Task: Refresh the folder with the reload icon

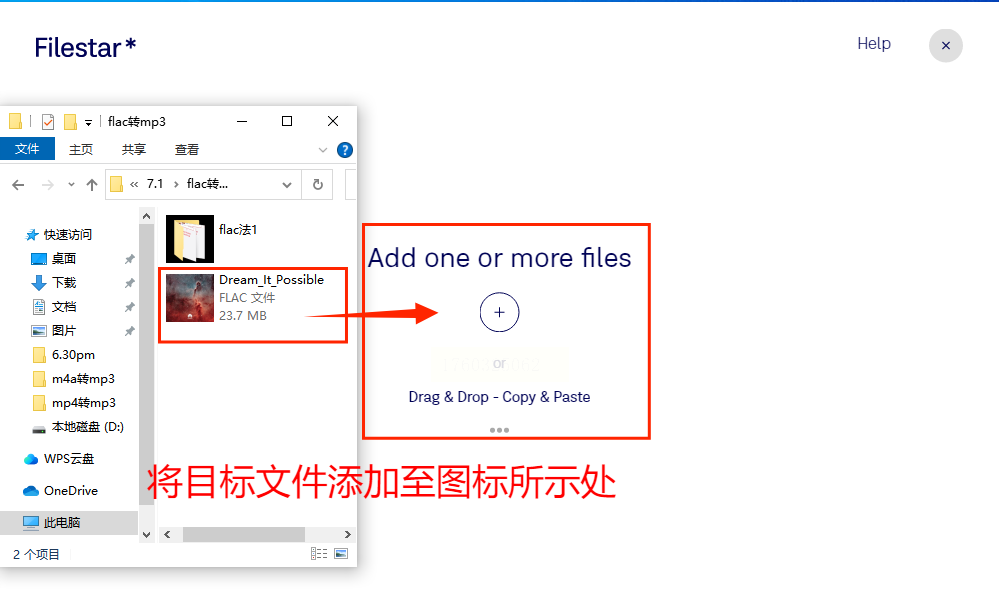Action: 317,184
